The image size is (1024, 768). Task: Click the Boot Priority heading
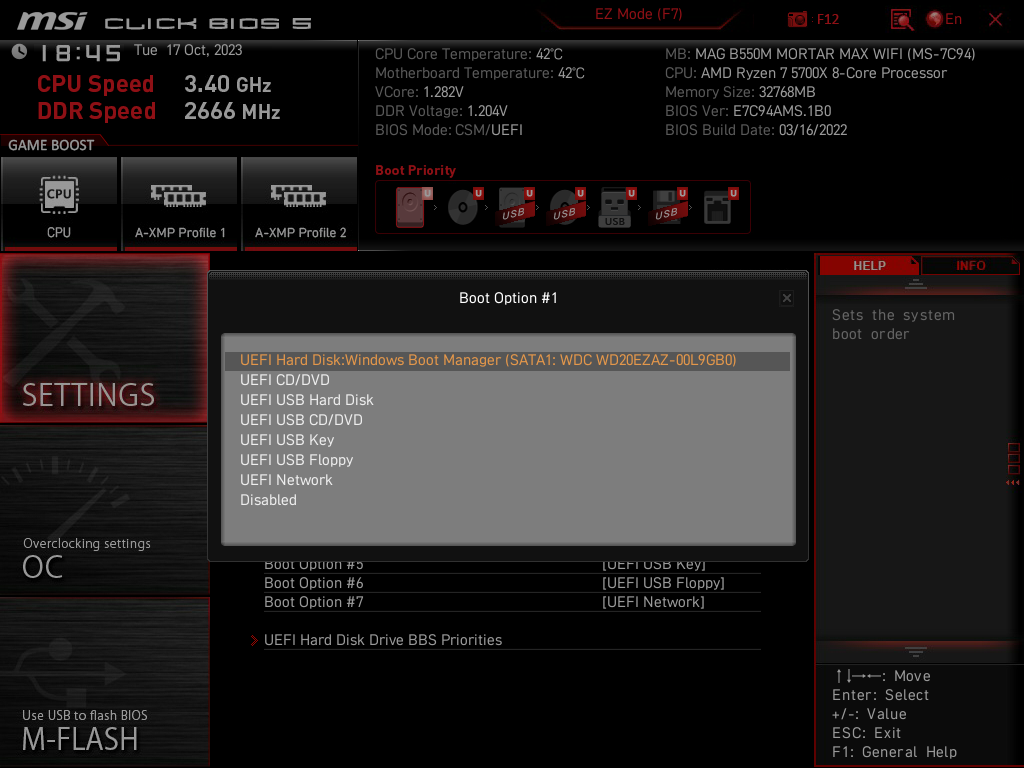click(x=415, y=170)
